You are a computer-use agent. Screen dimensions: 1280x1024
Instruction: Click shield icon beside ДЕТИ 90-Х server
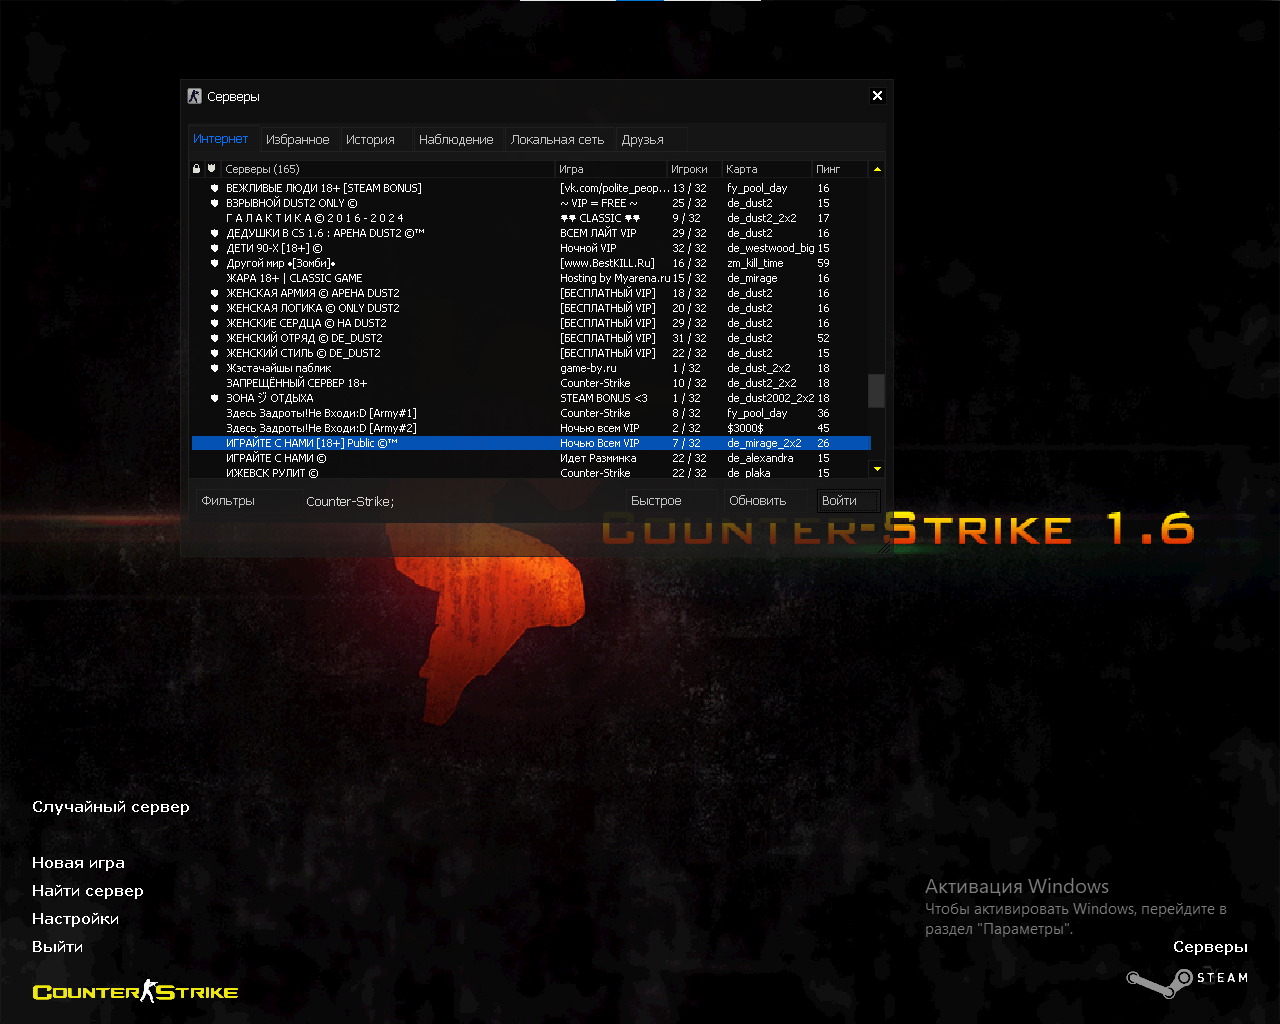[x=214, y=248]
